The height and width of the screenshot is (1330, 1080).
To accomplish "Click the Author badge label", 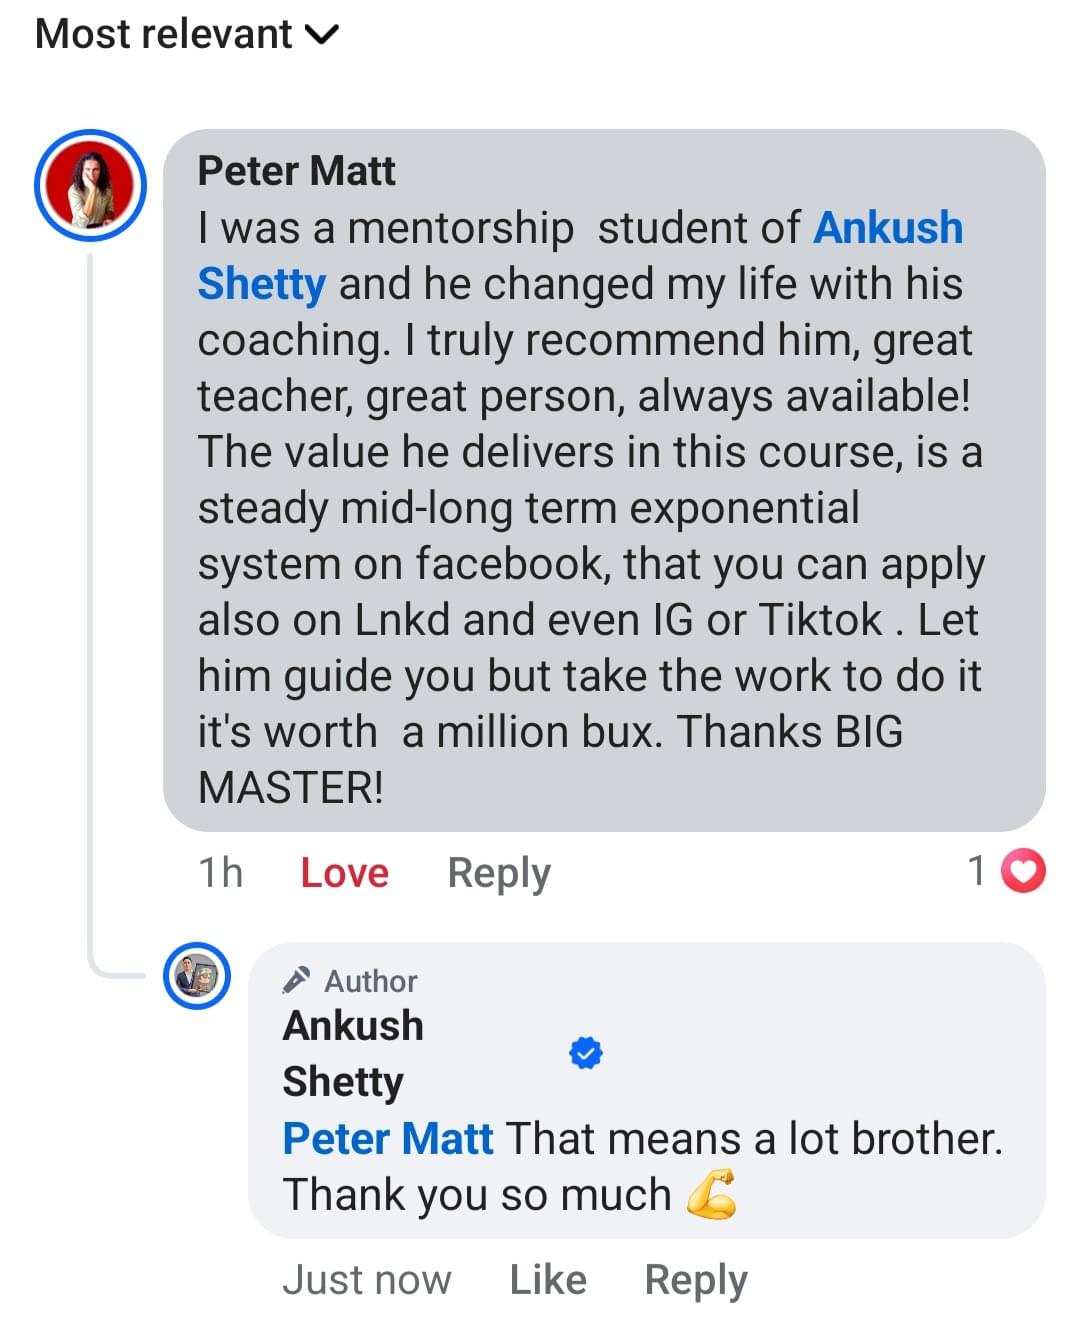I will 370,981.
